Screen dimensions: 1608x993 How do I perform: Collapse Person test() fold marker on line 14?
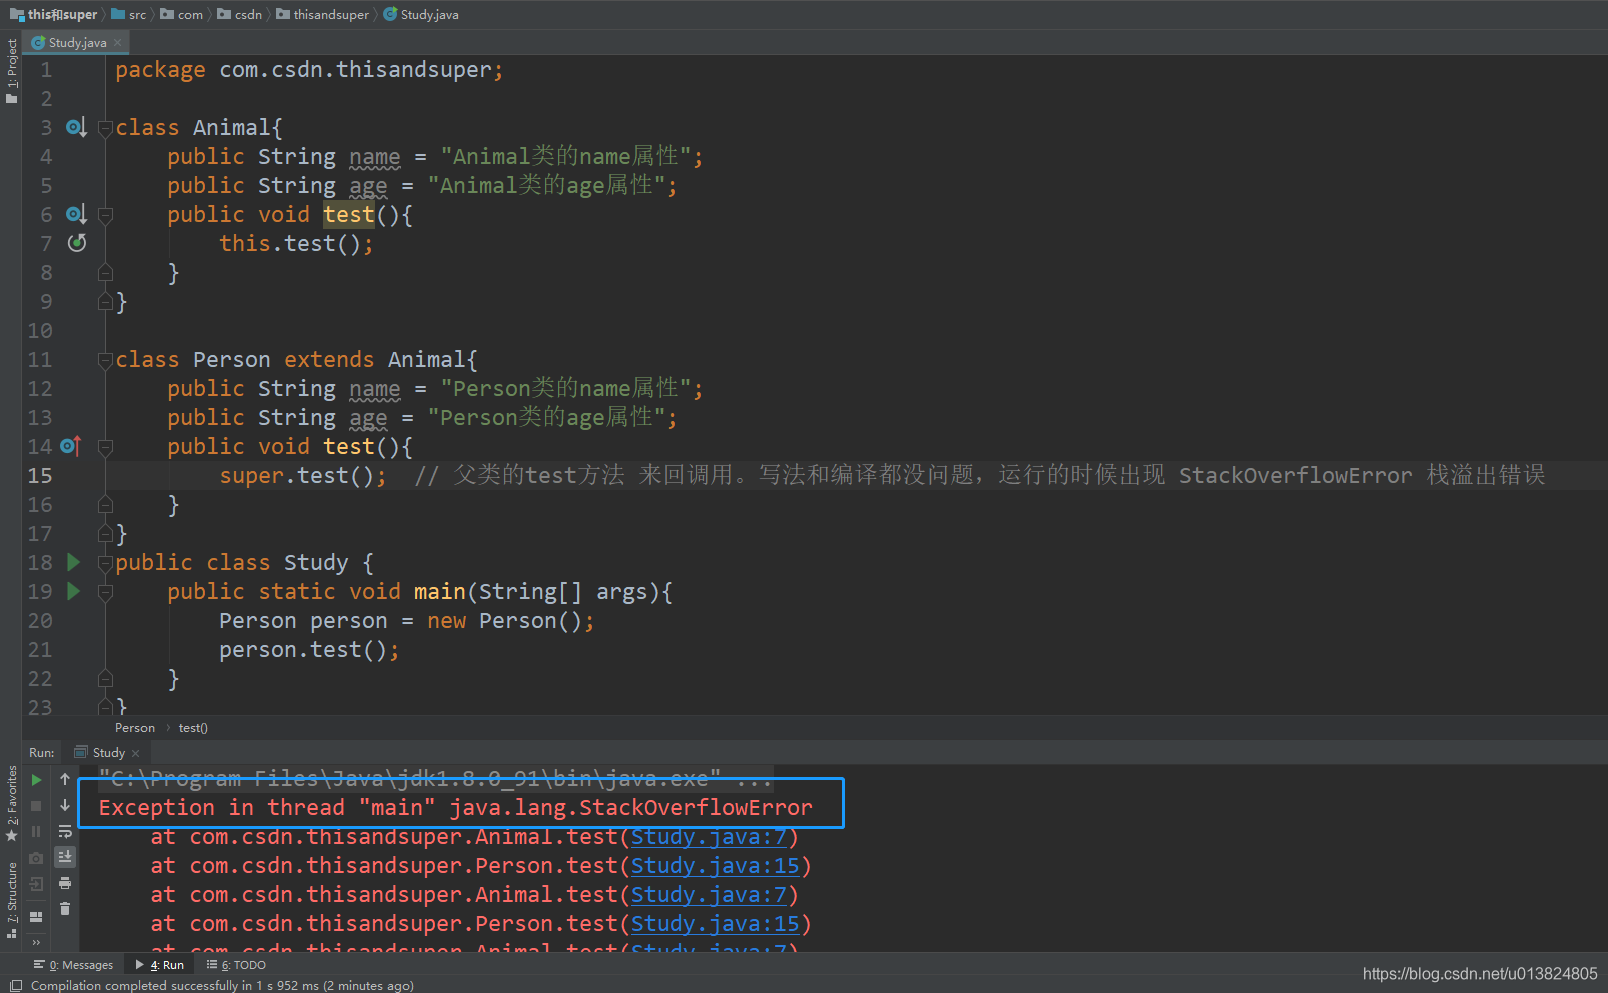[x=105, y=447]
